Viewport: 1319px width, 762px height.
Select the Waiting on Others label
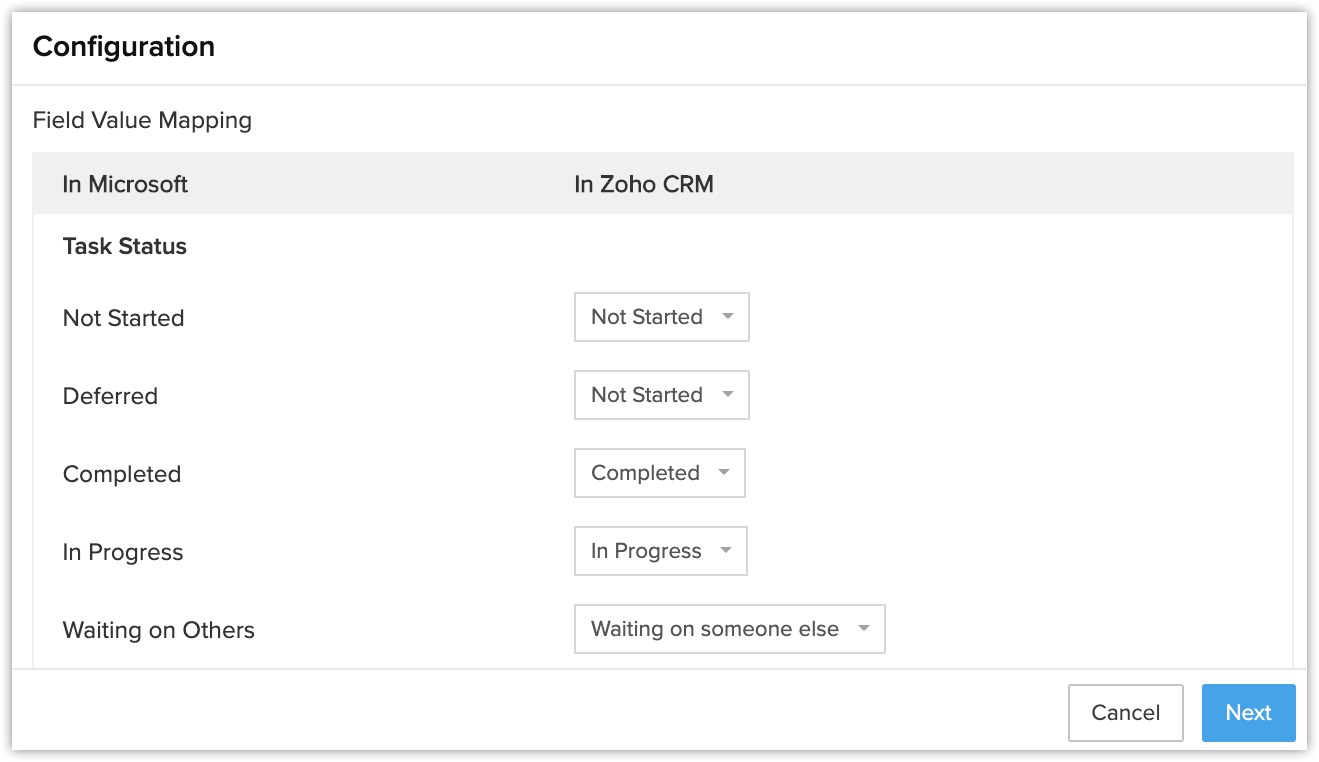click(159, 630)
